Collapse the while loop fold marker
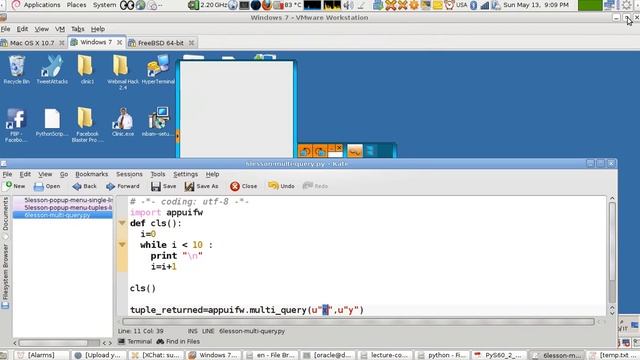The image size is (640, 360). pyautogui.click(x=122, y=245)
